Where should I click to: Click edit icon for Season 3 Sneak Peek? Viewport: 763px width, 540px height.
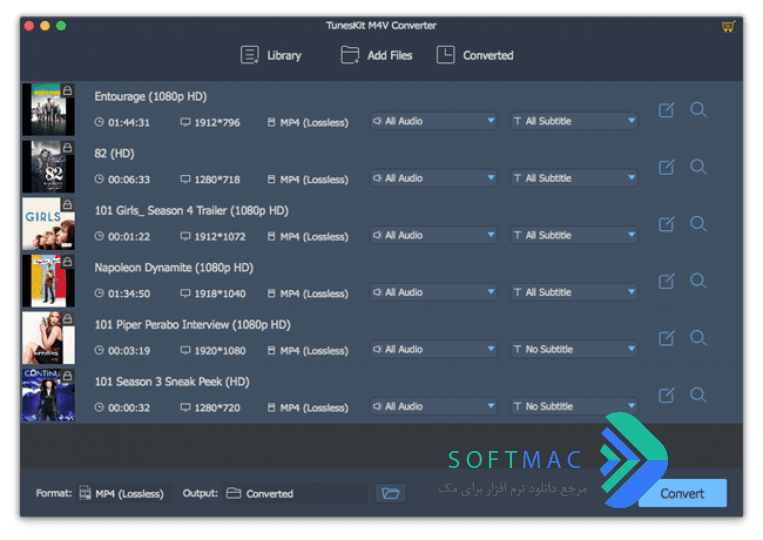coord(666,395)
